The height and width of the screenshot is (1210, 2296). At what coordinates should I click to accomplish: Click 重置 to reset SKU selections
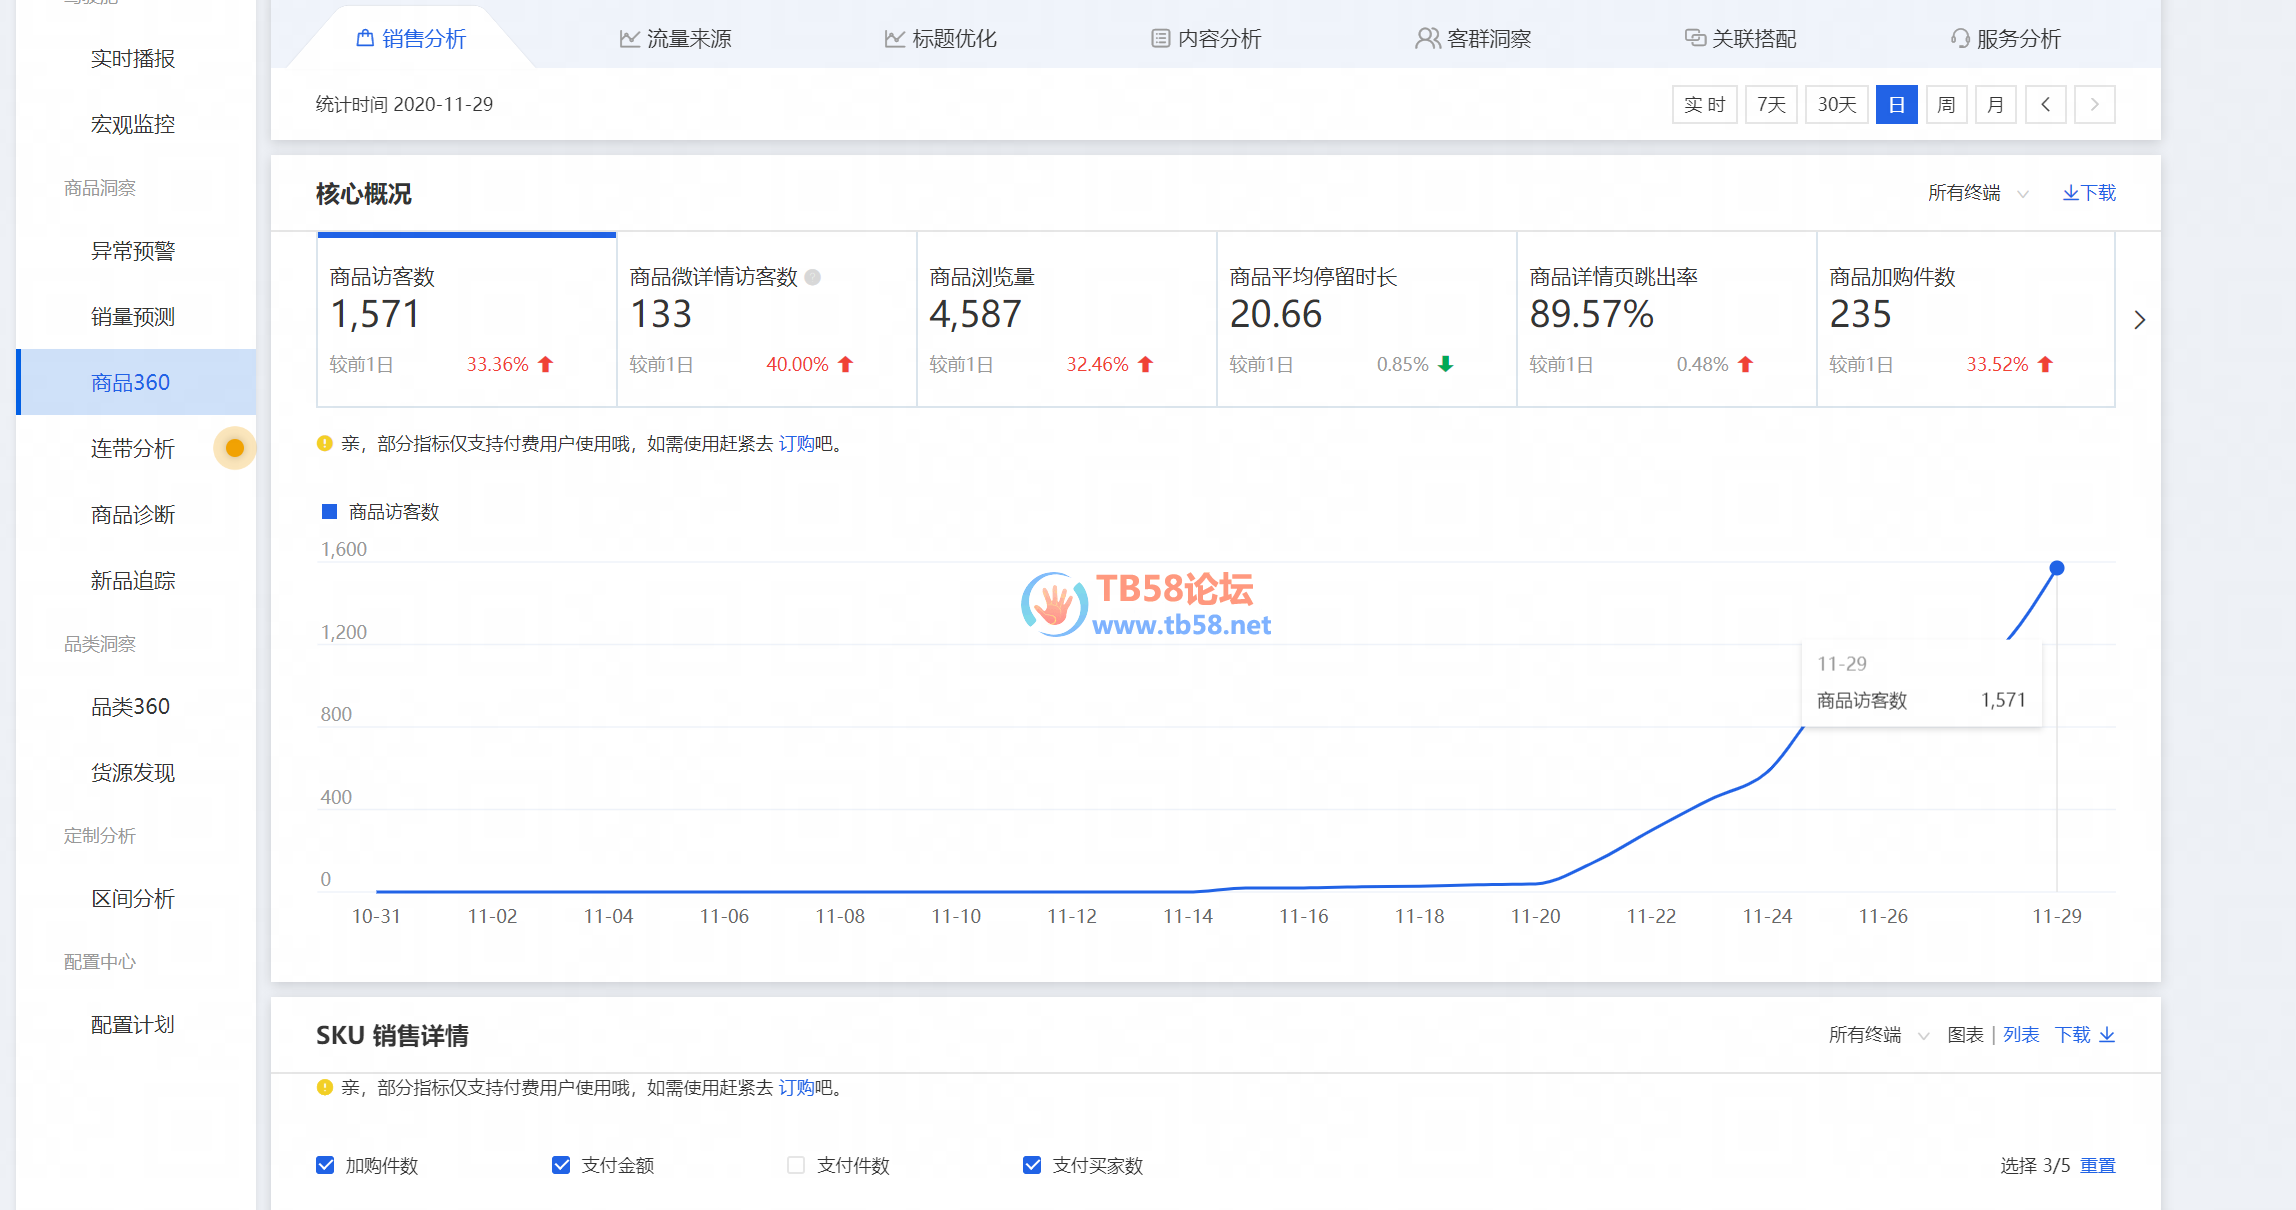[x=2097, y=1166]
